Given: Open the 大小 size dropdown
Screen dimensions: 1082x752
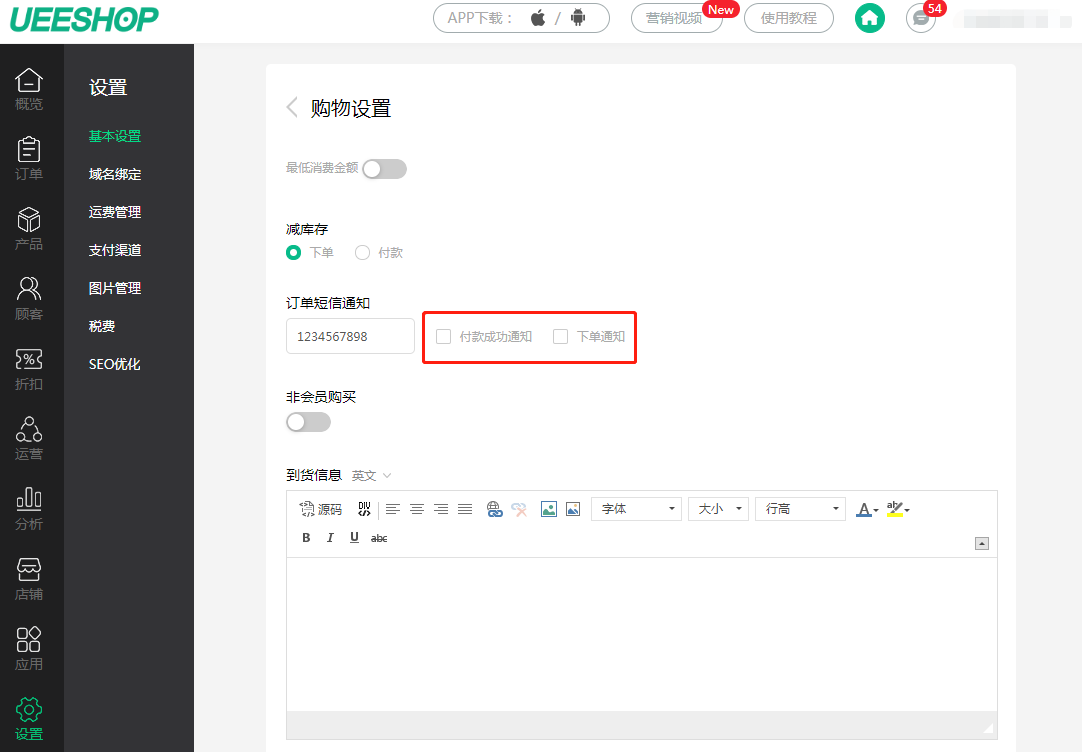Looking at the screenshot, I should [718, 509].
